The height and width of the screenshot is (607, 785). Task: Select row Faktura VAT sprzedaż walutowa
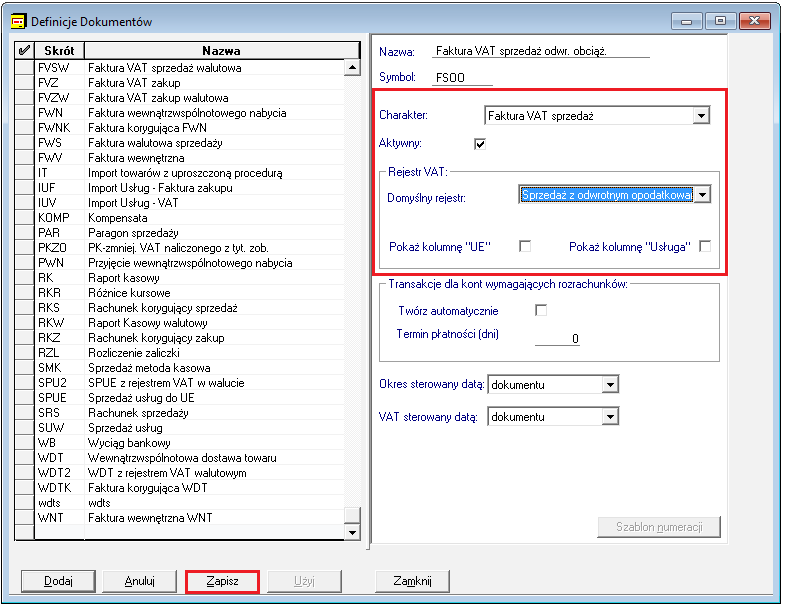[189, 68]
